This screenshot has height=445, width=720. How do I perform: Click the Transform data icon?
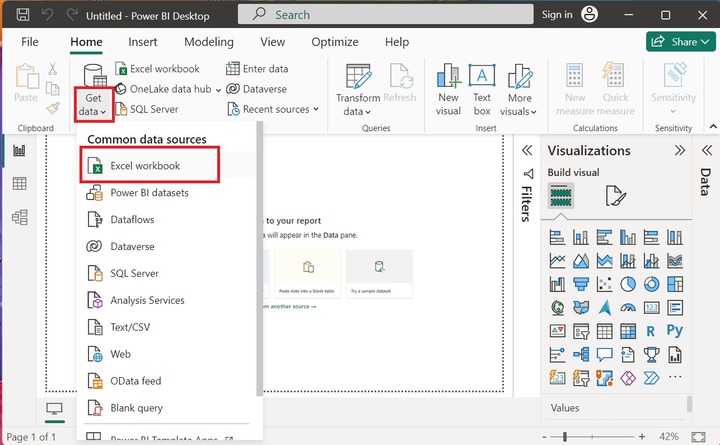[357, 91]
